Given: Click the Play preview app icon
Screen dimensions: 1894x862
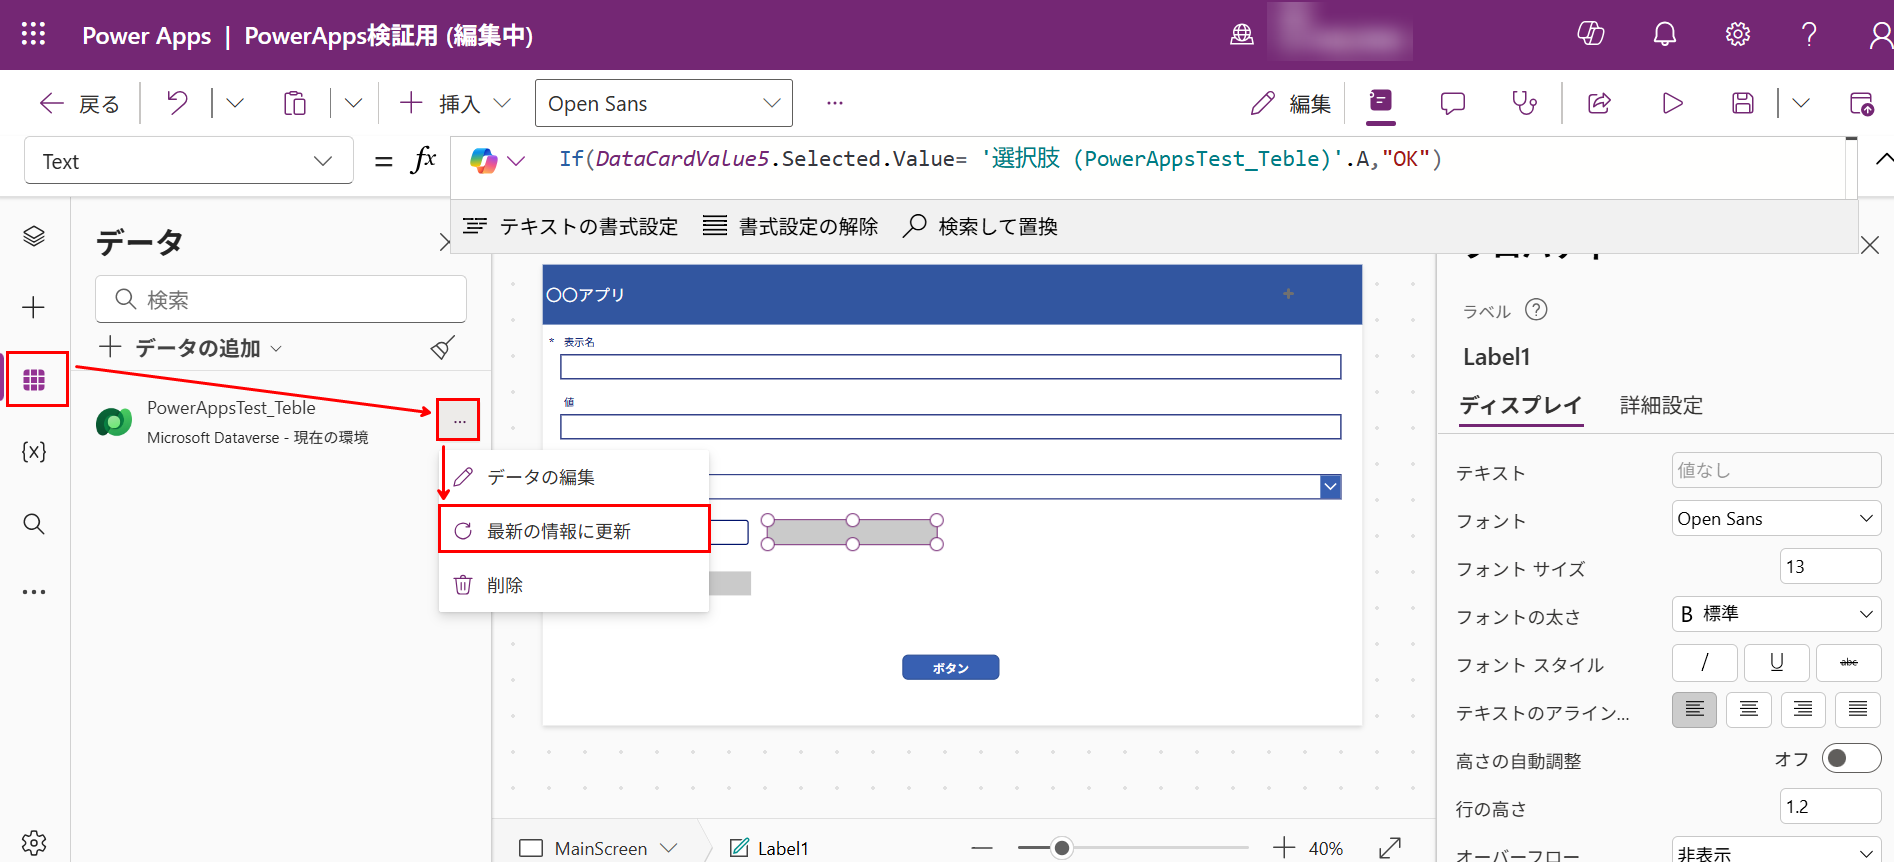Looking at the screenshot, I should pyautogui.click(x=1672, y=103).
